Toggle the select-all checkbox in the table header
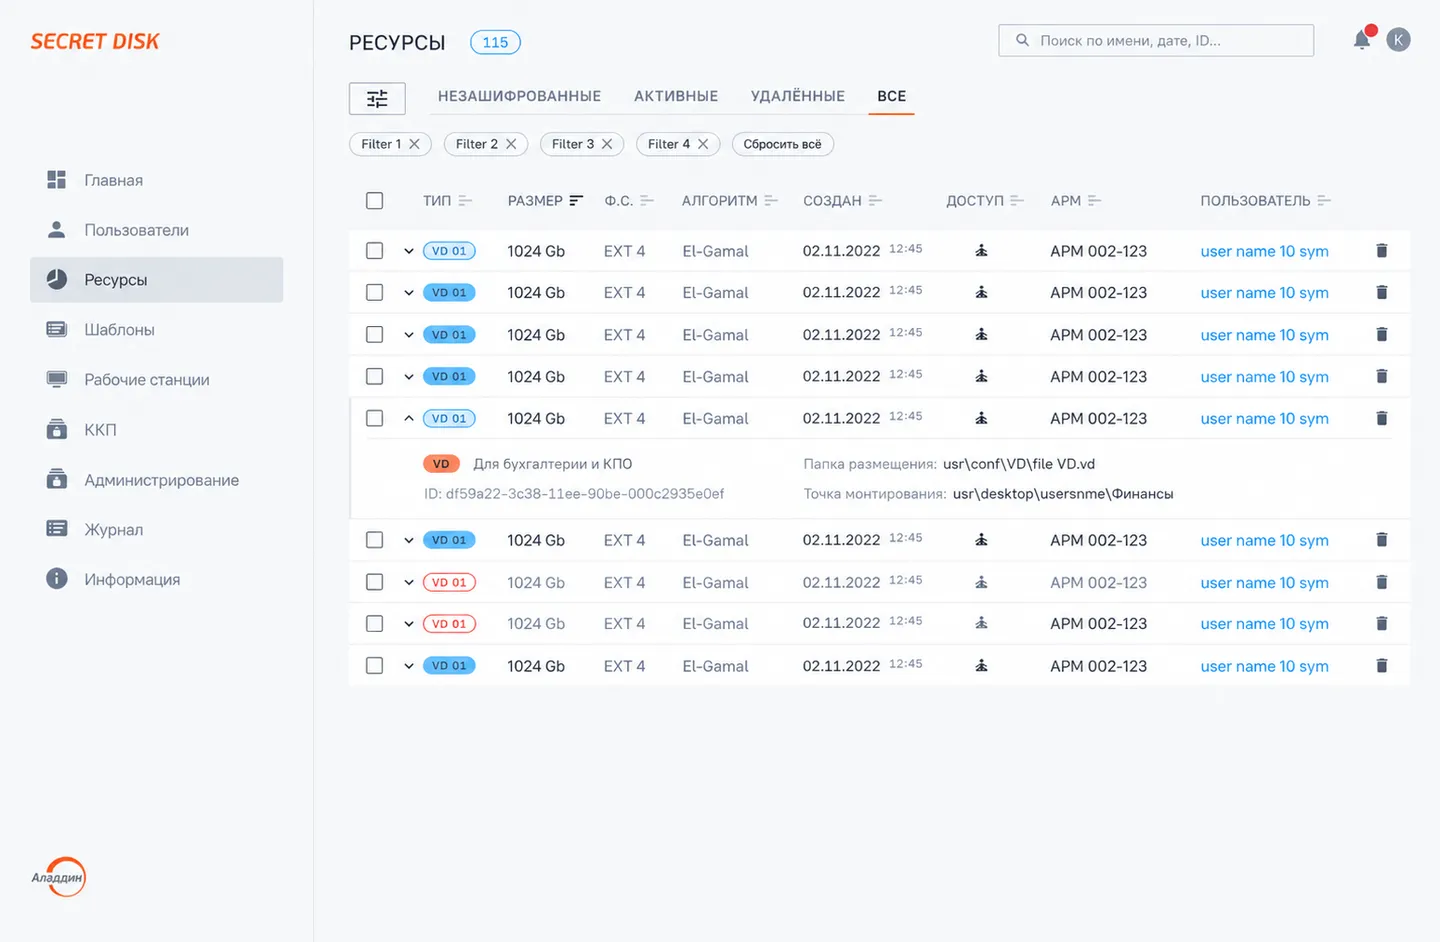Viewport: 1440px width, 942px height. point(375,201)
